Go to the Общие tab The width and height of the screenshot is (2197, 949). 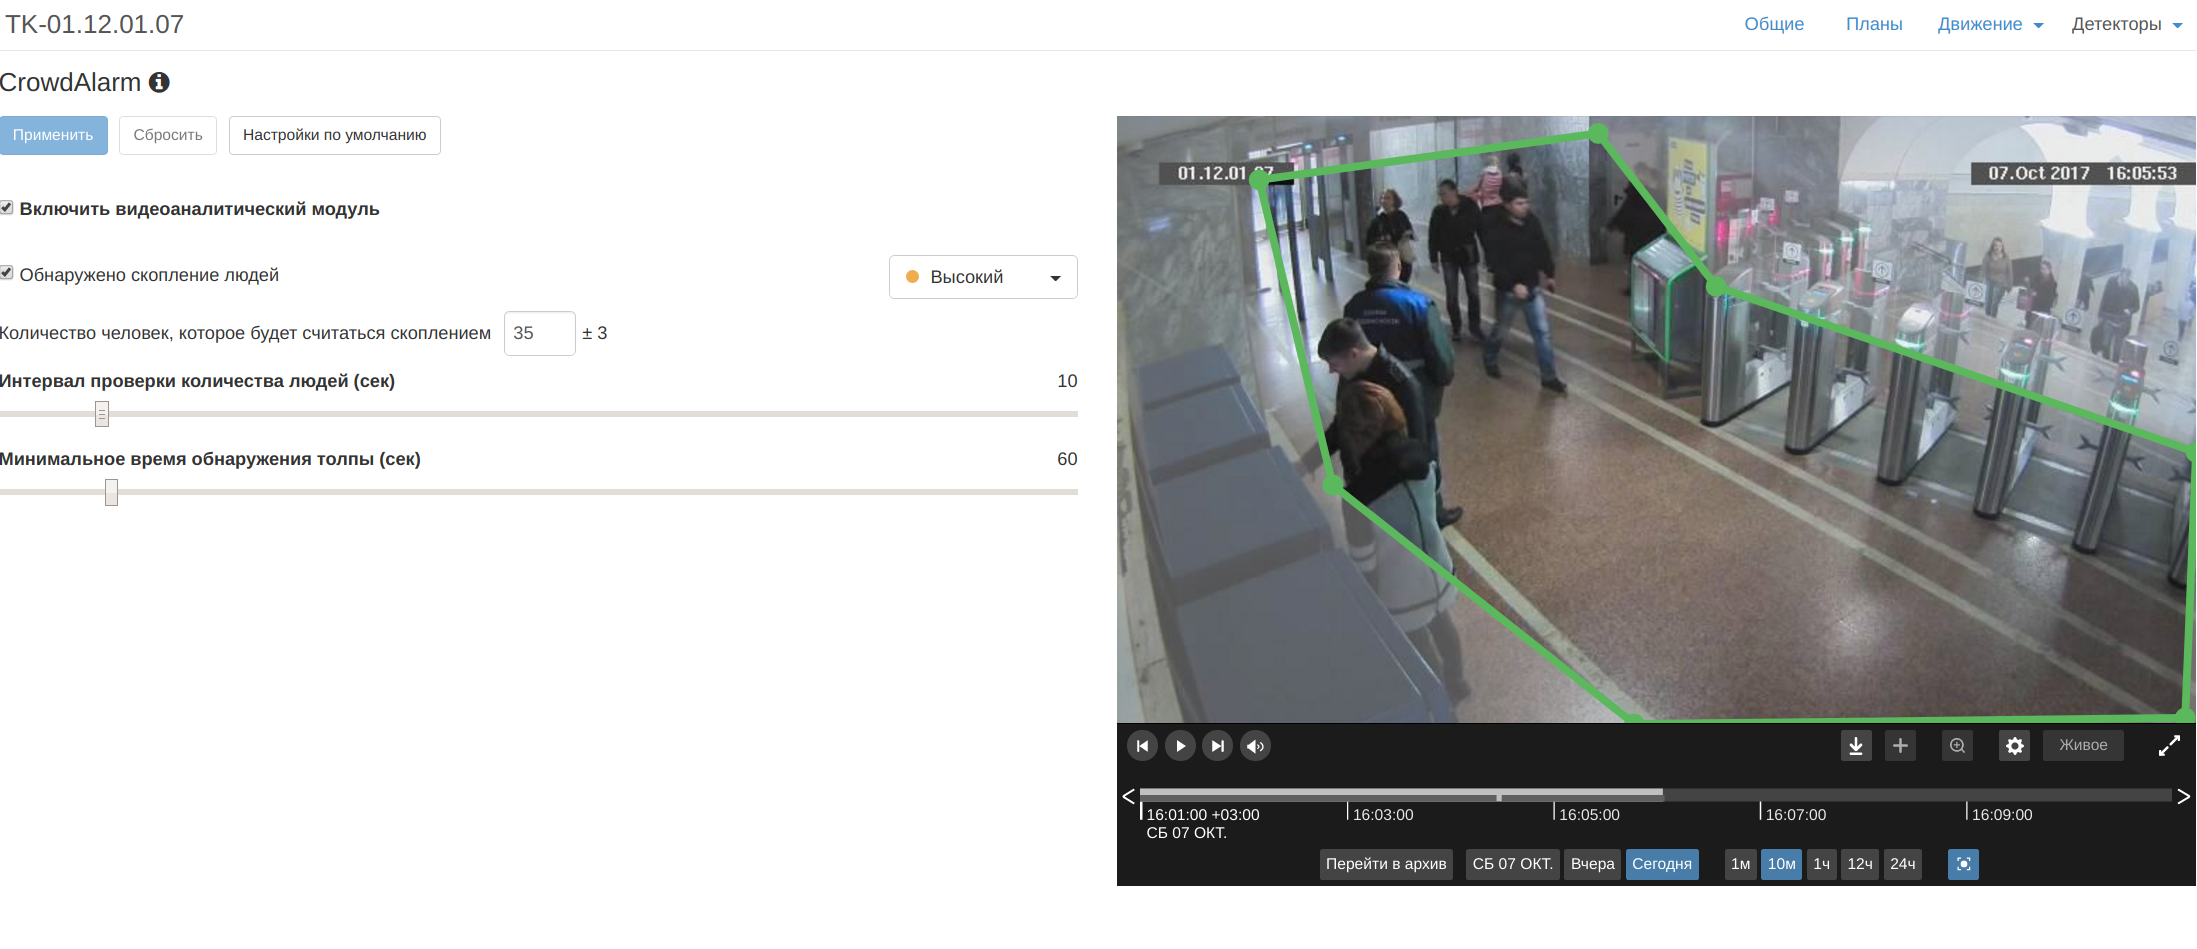pos(1774,24)
